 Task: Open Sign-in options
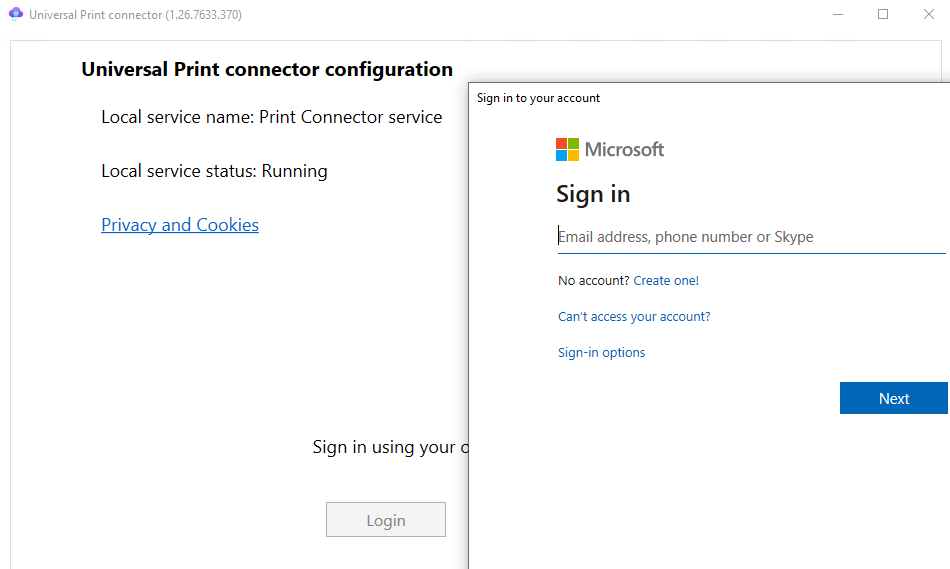(601, 353)
